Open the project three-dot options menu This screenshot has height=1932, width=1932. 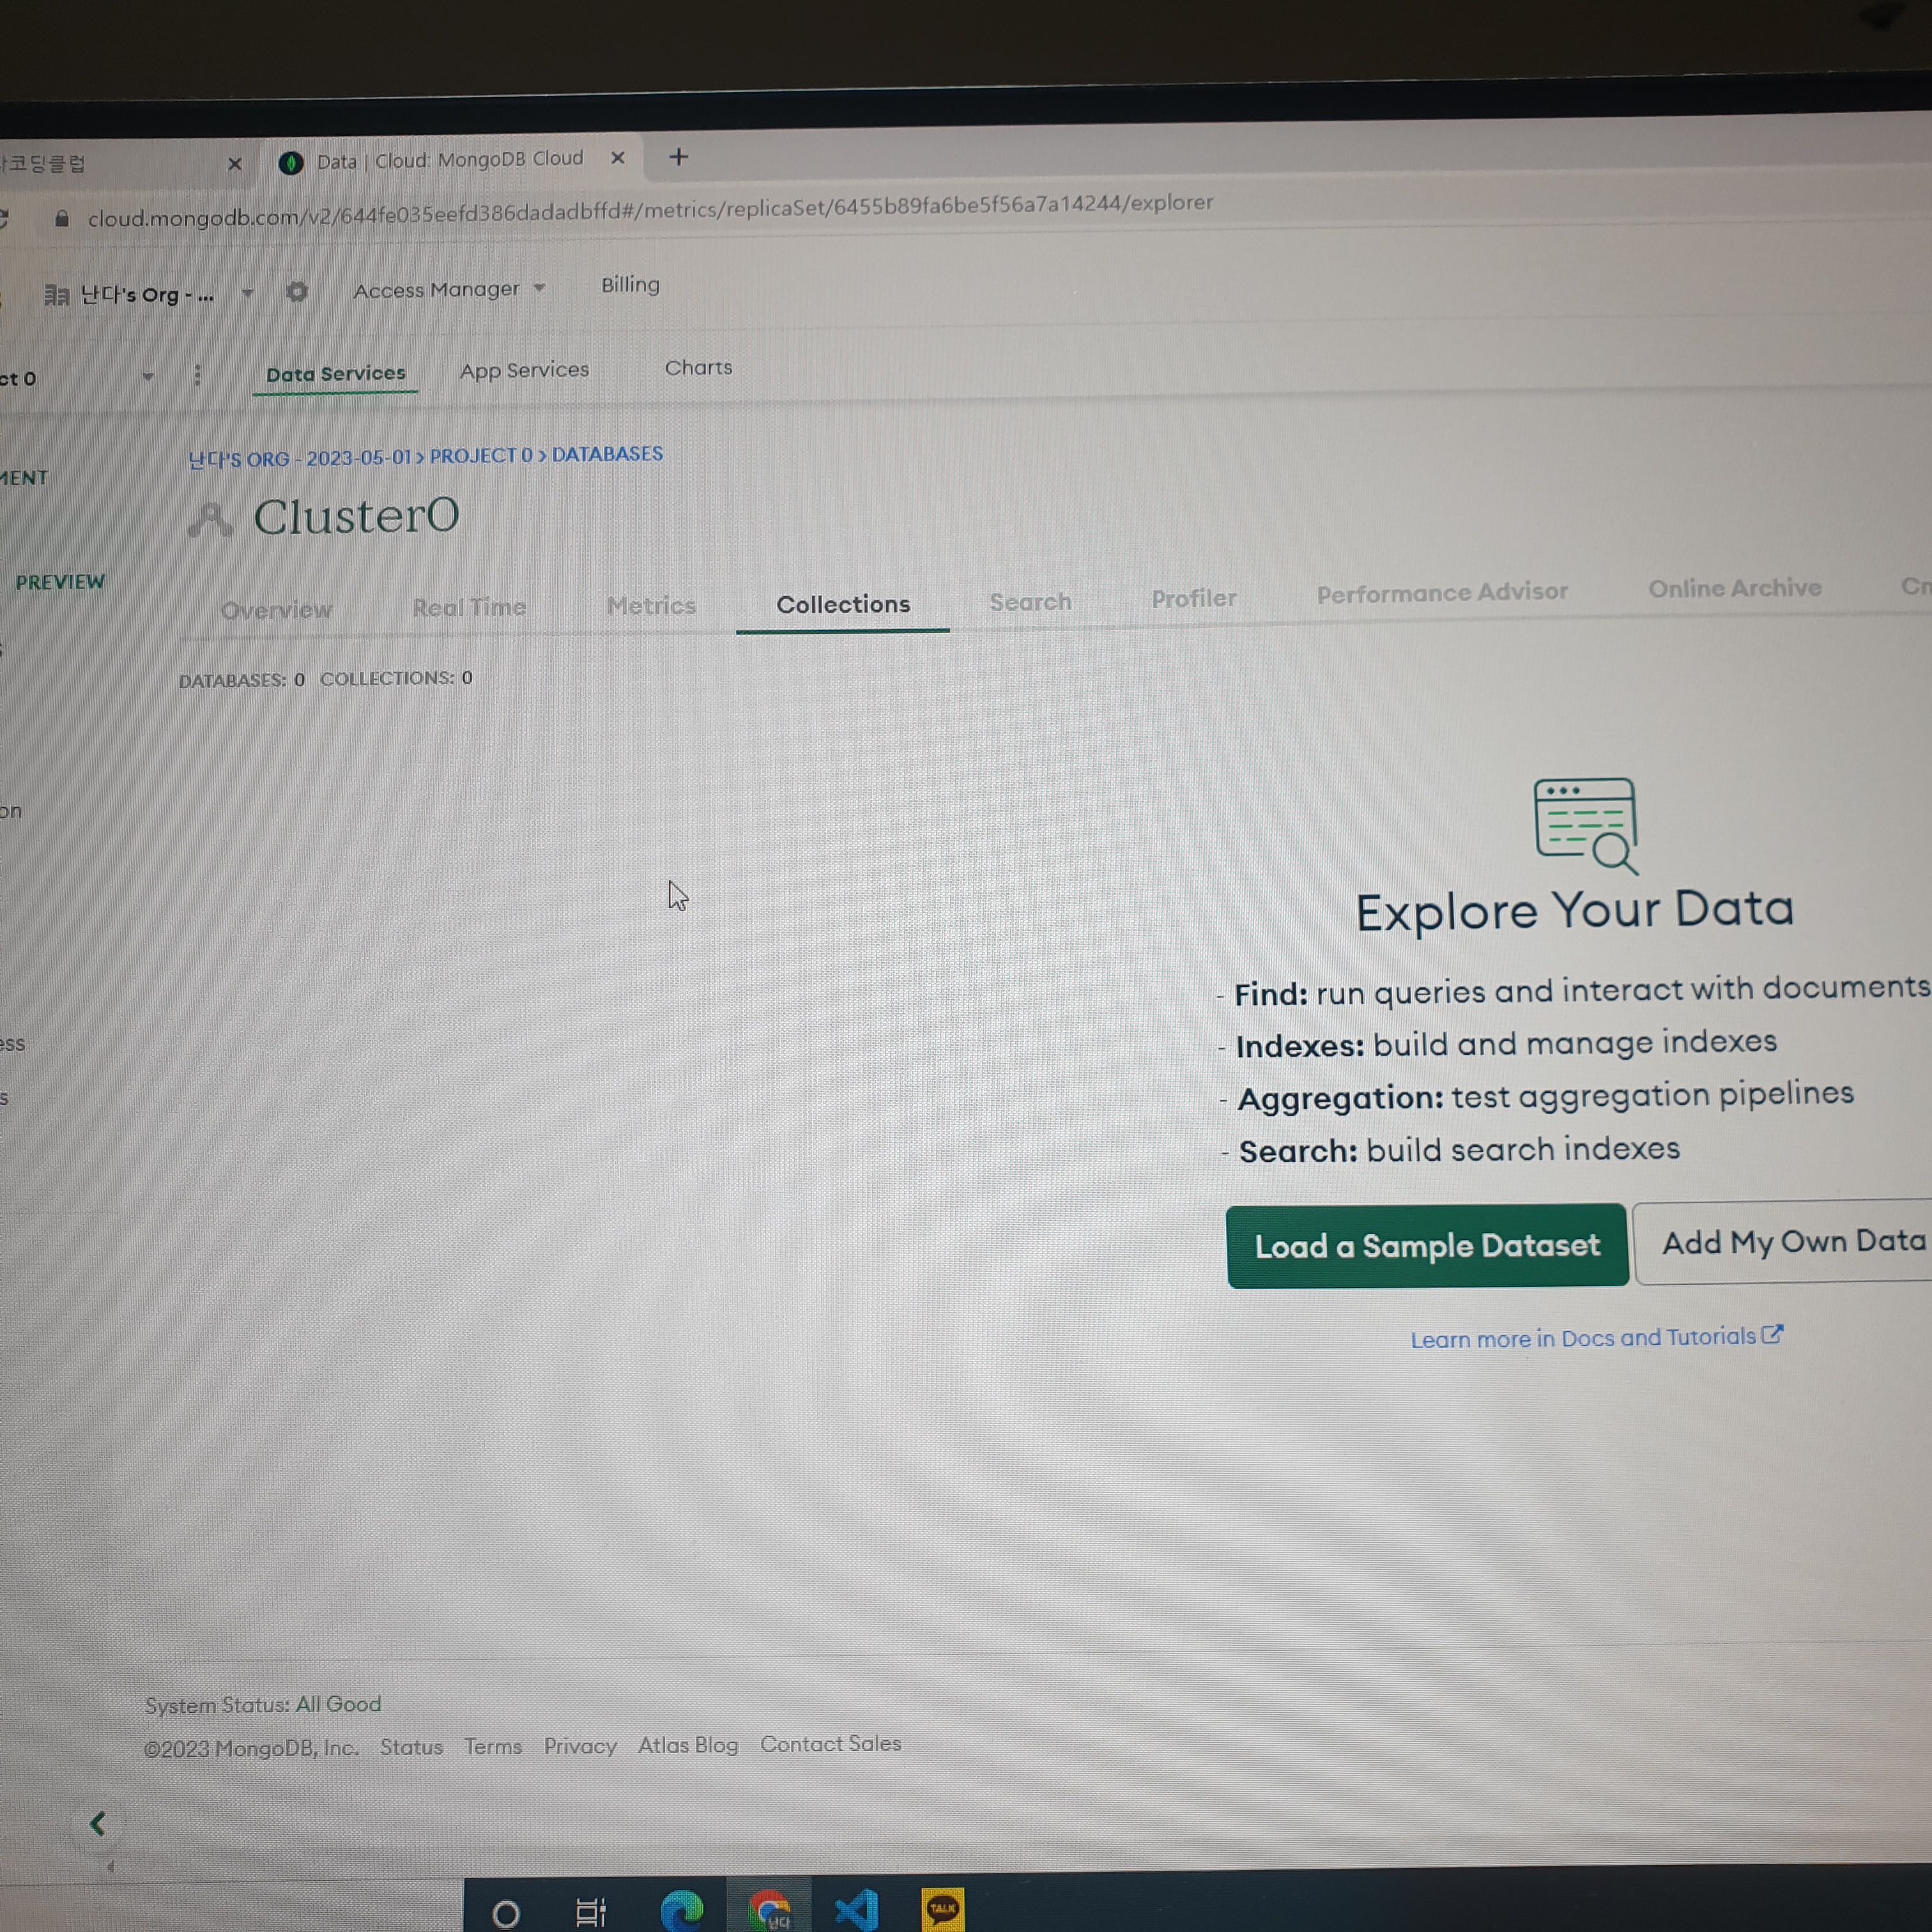coord(197,375)
